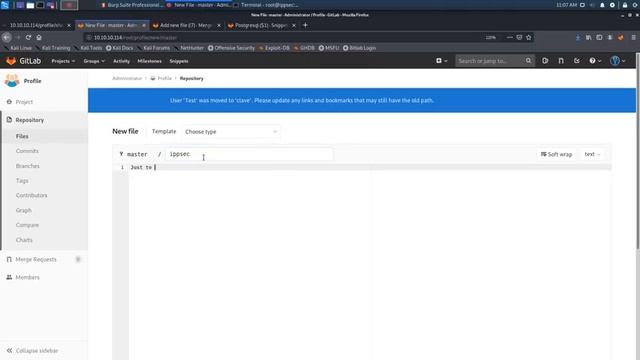Open the Offensive Security bookmark
This screenshot has height=360, width=640.
231,48
